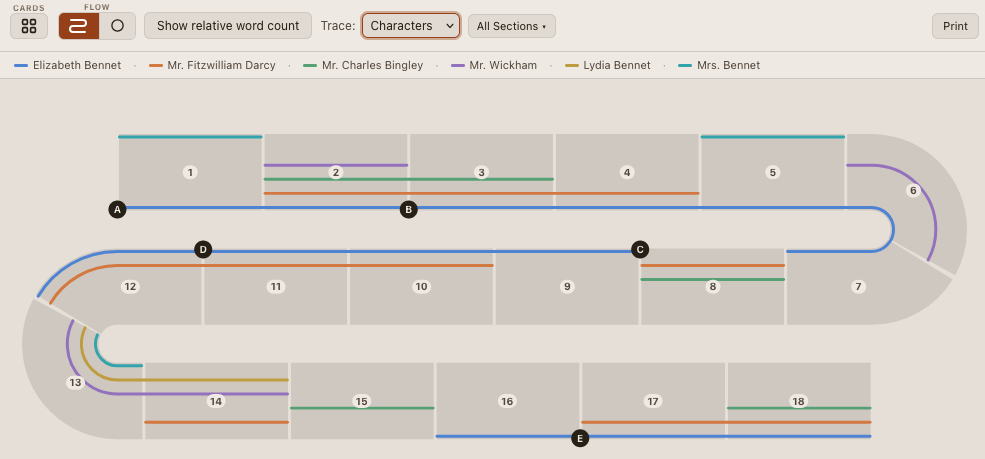
Task: Click section marker C
Action: 640,250
